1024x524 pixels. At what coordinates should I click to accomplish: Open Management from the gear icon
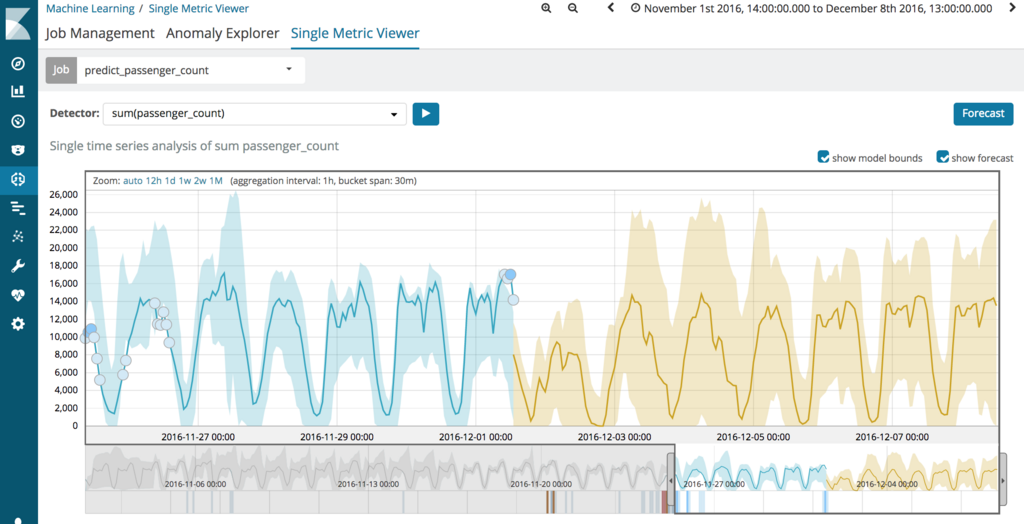click(x=18, y=323)
